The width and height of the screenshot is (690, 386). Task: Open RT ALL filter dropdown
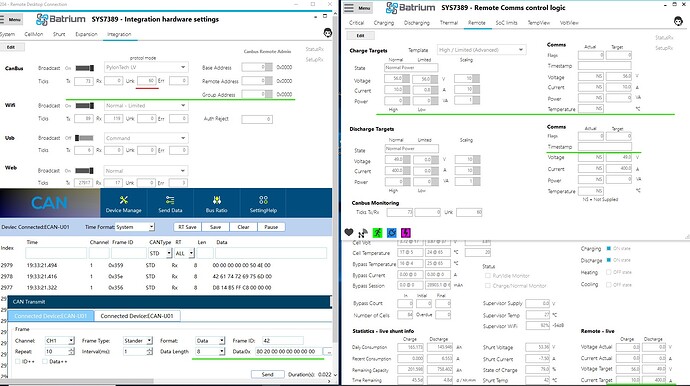point(184,253)
